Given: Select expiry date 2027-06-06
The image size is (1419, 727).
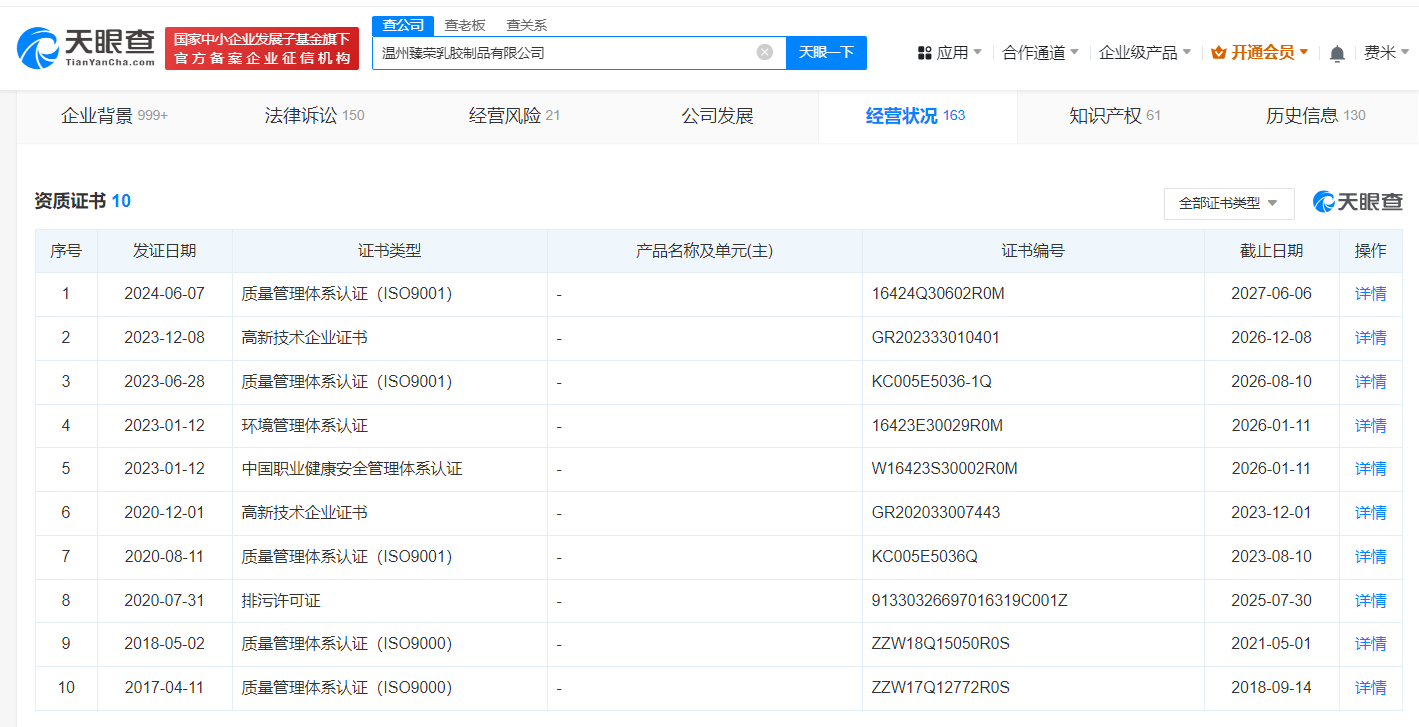Looking at the screenshot, I should (x=1271, y=294).
